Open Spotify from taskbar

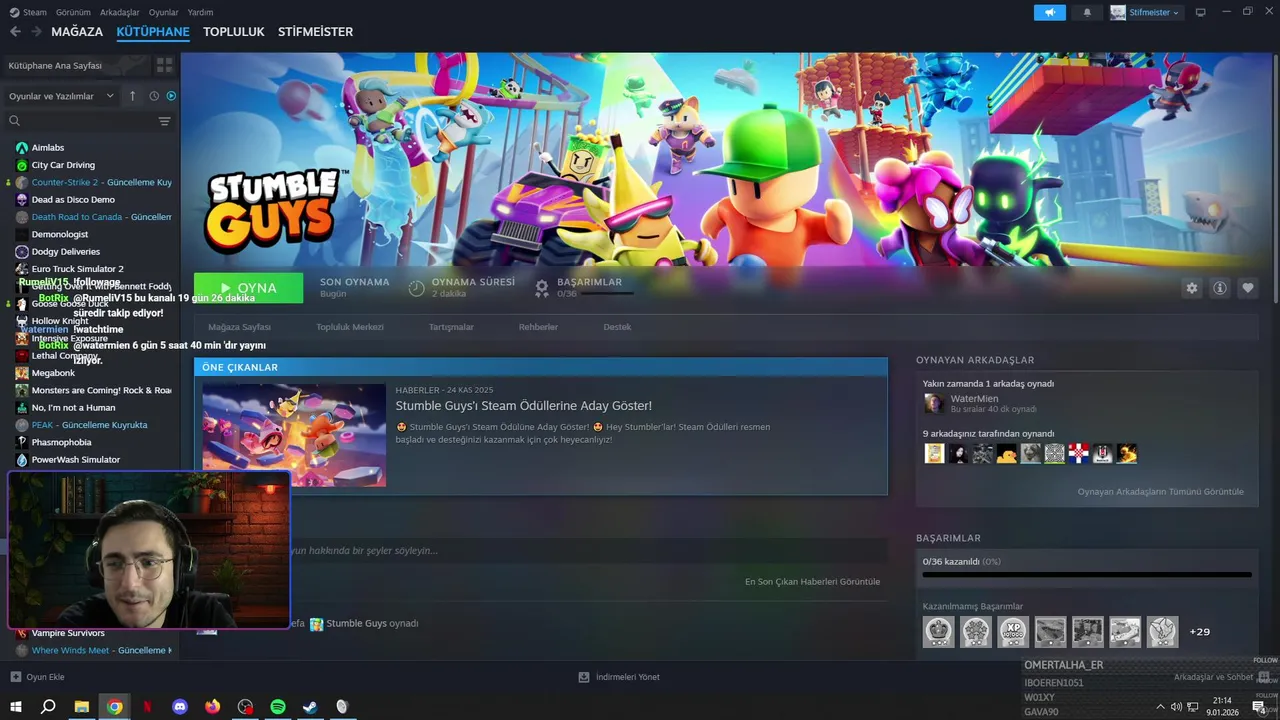click(278, 707)
